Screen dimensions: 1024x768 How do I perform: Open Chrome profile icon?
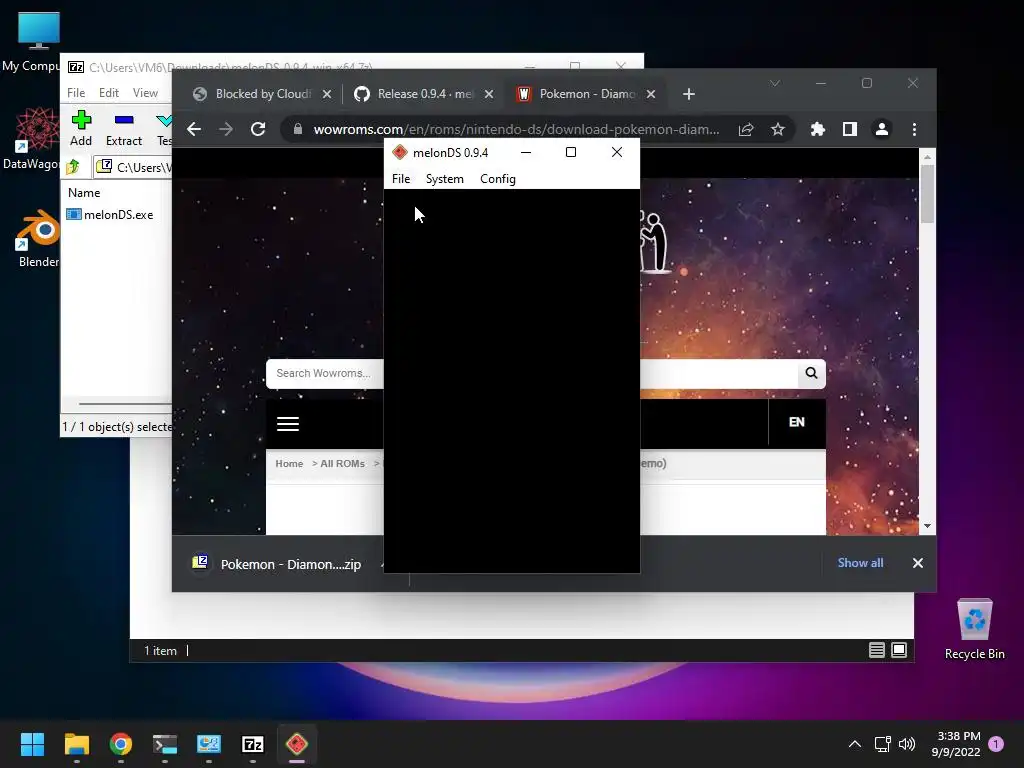click(x=882, y=129)
